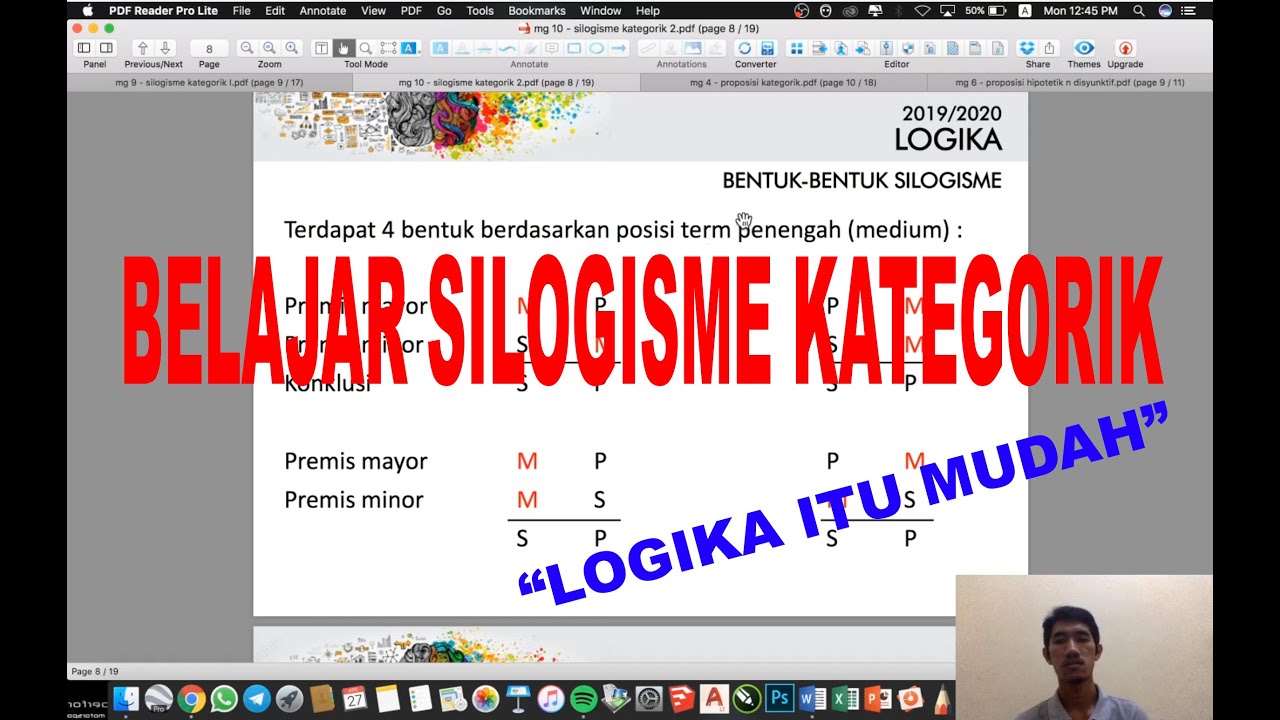Open Photoshop from the Dock
The height and width of the screenshot is (720, 1280).
(x=779, y=699)
